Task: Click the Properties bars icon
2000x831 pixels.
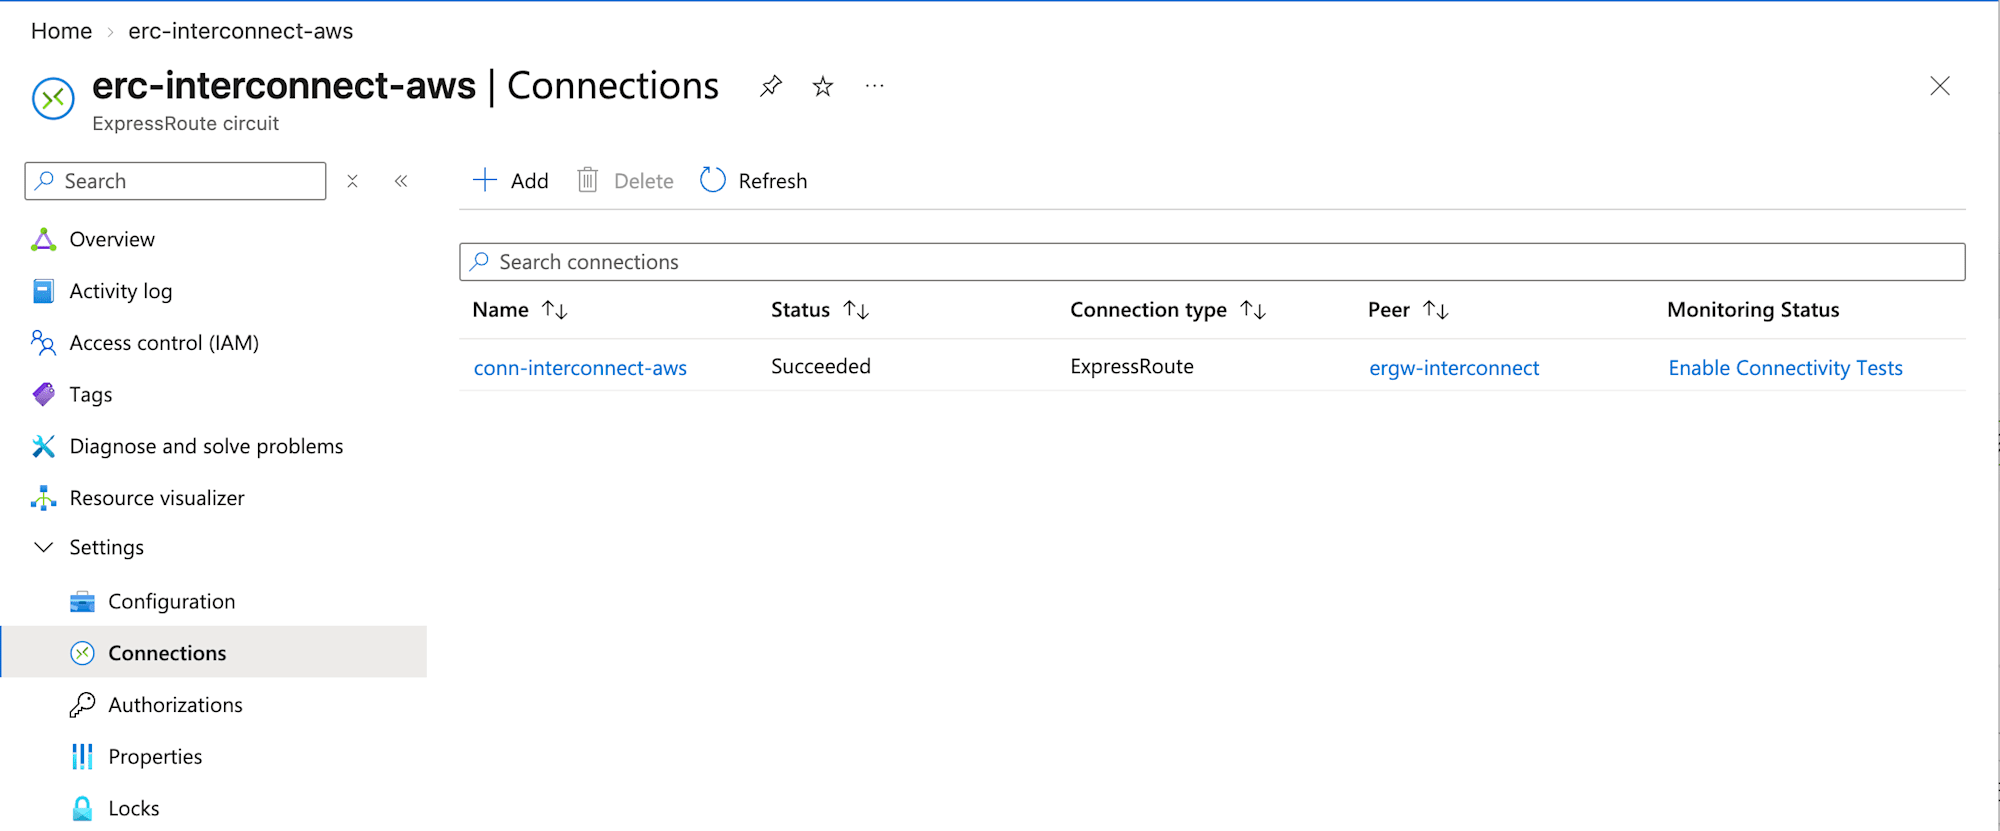Action: [82, 757]
